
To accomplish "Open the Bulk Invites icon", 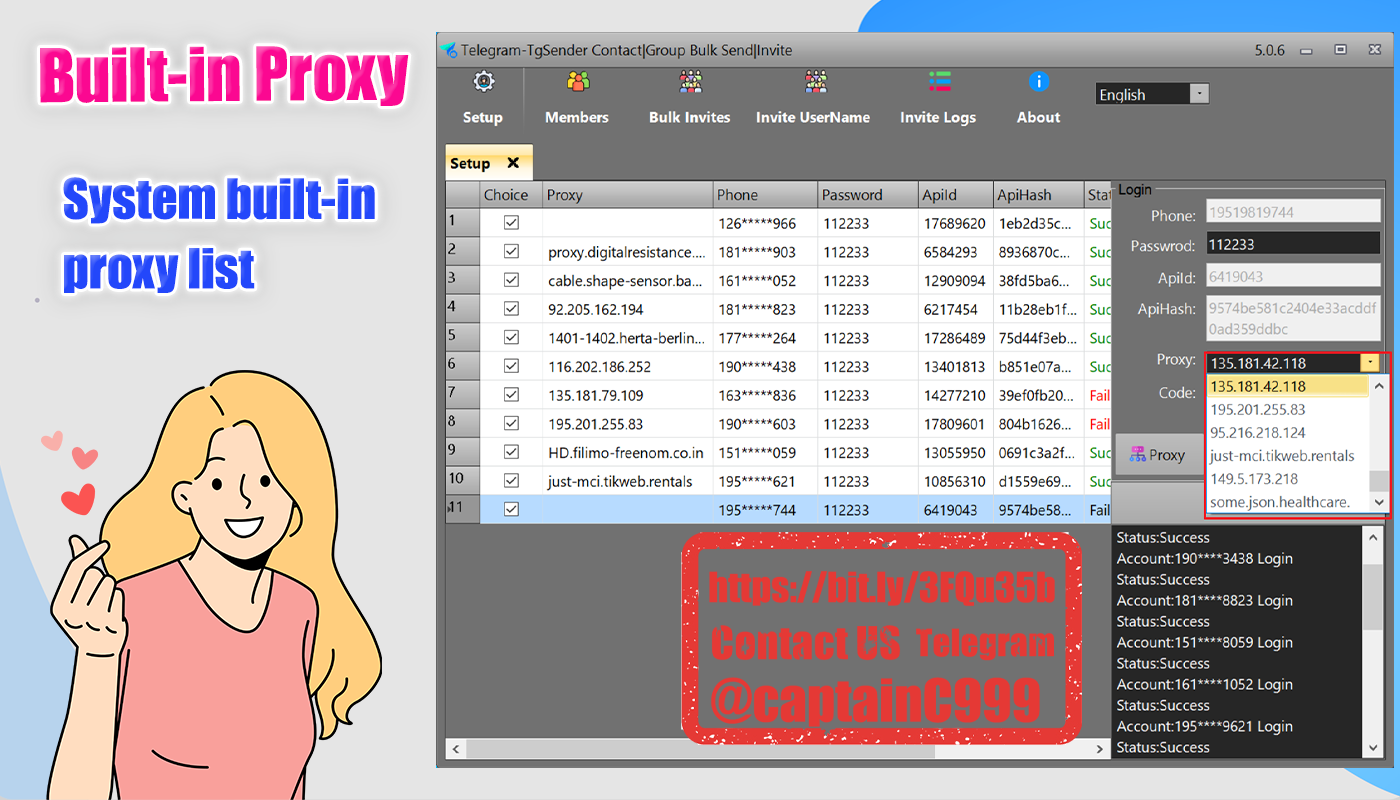I will point(689,79).
